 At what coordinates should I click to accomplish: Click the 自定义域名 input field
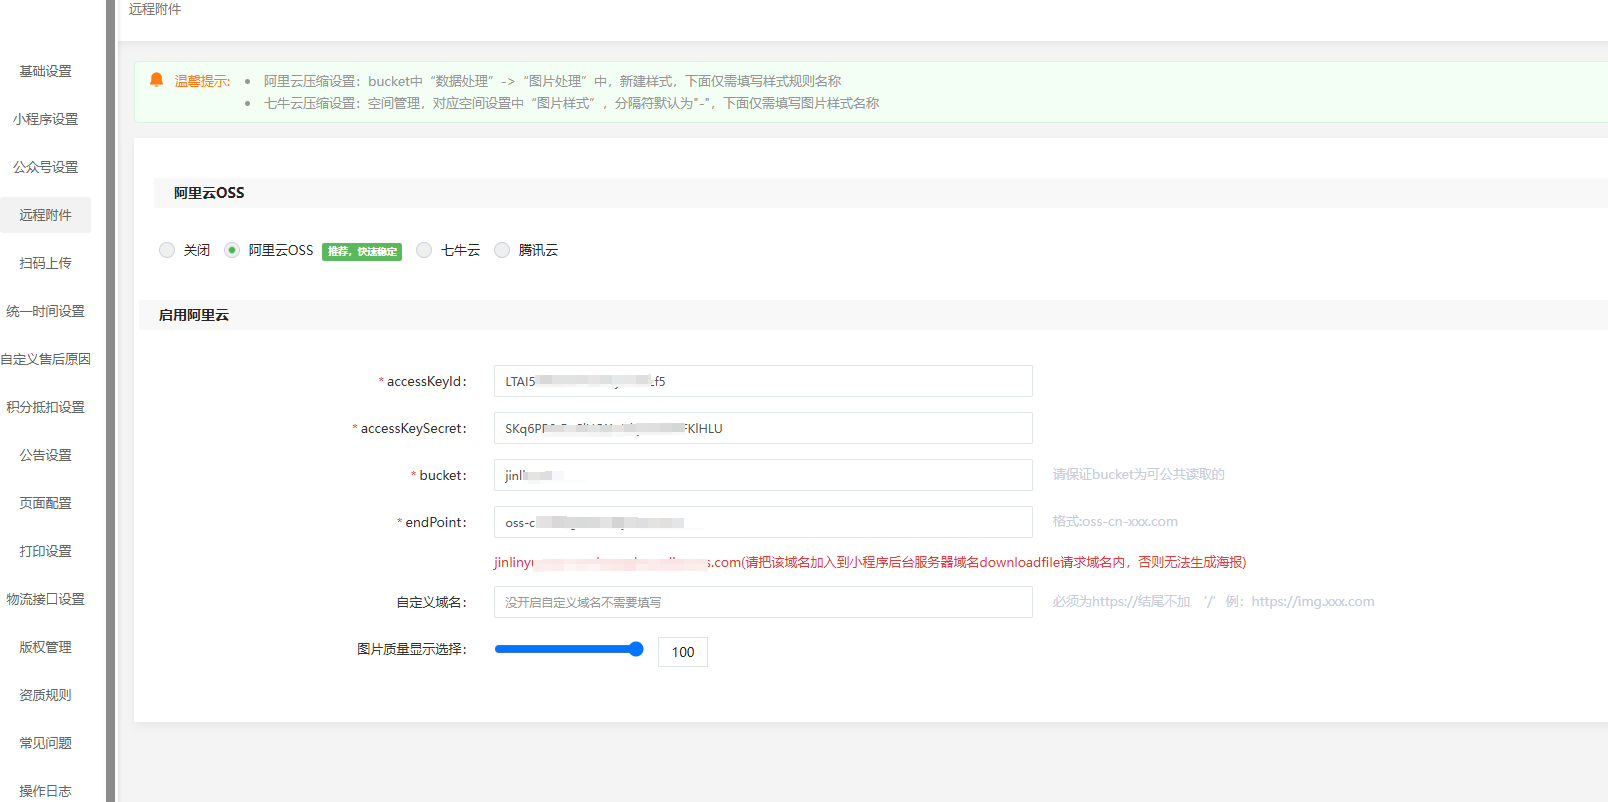click(x=762, y=602)
